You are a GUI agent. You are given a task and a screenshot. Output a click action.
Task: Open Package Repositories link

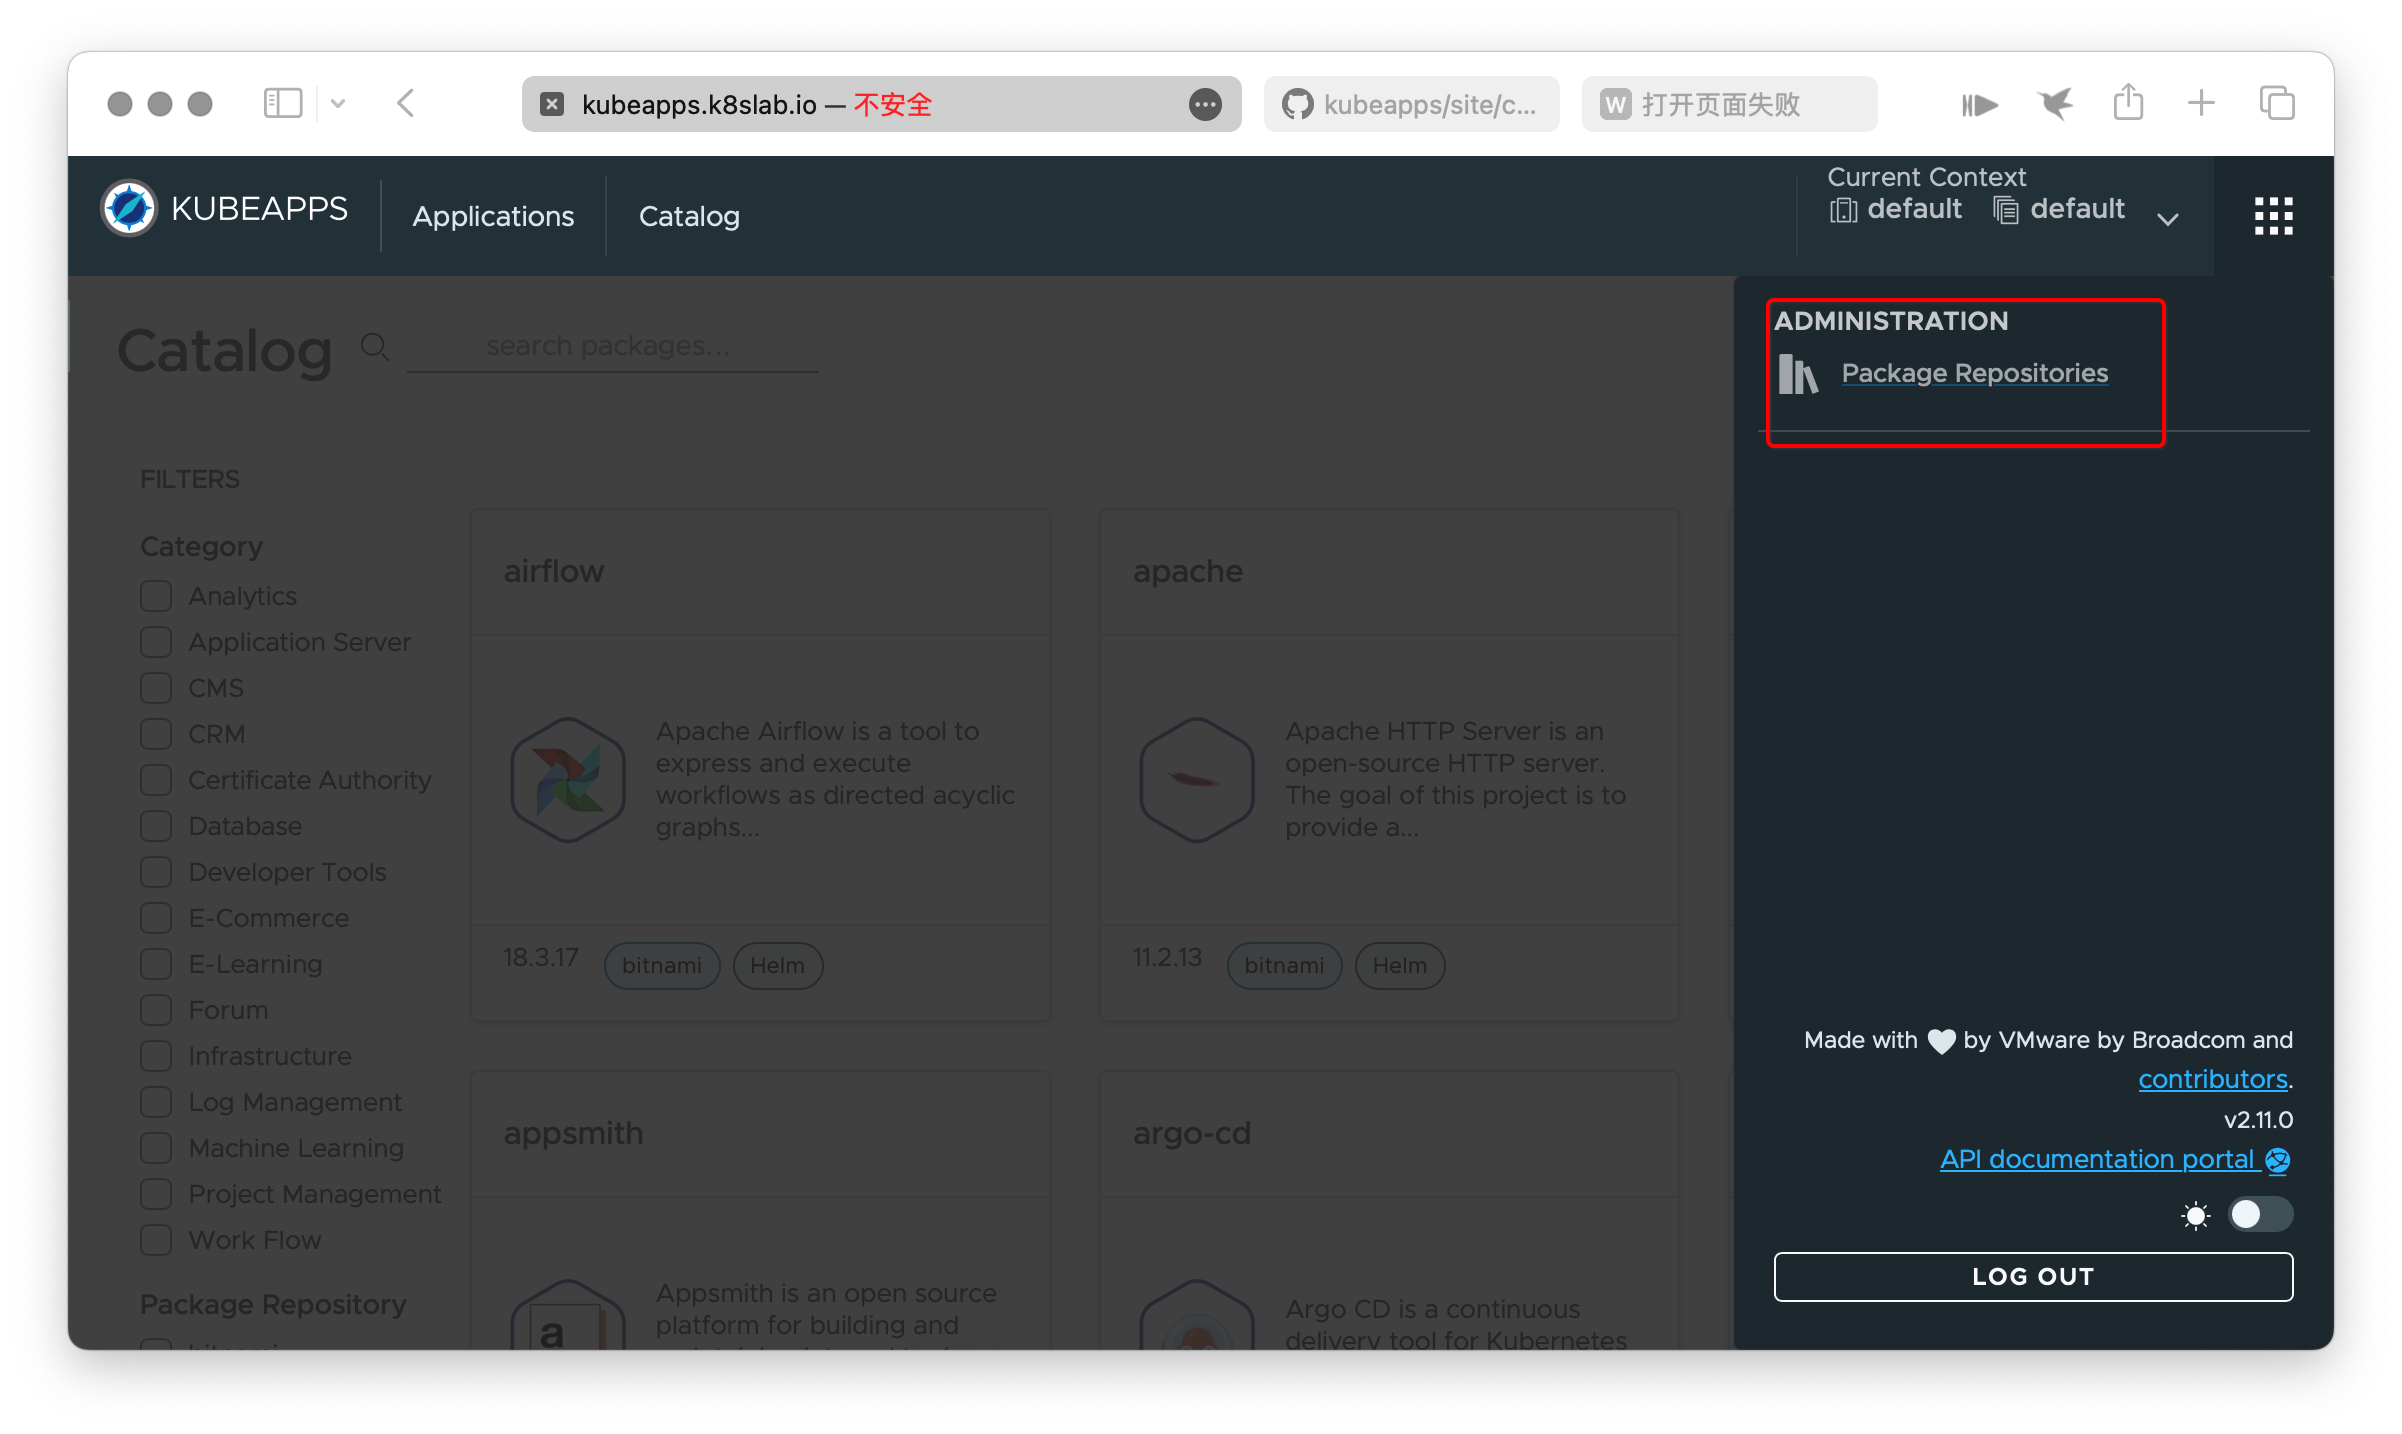coord(1974,373)
